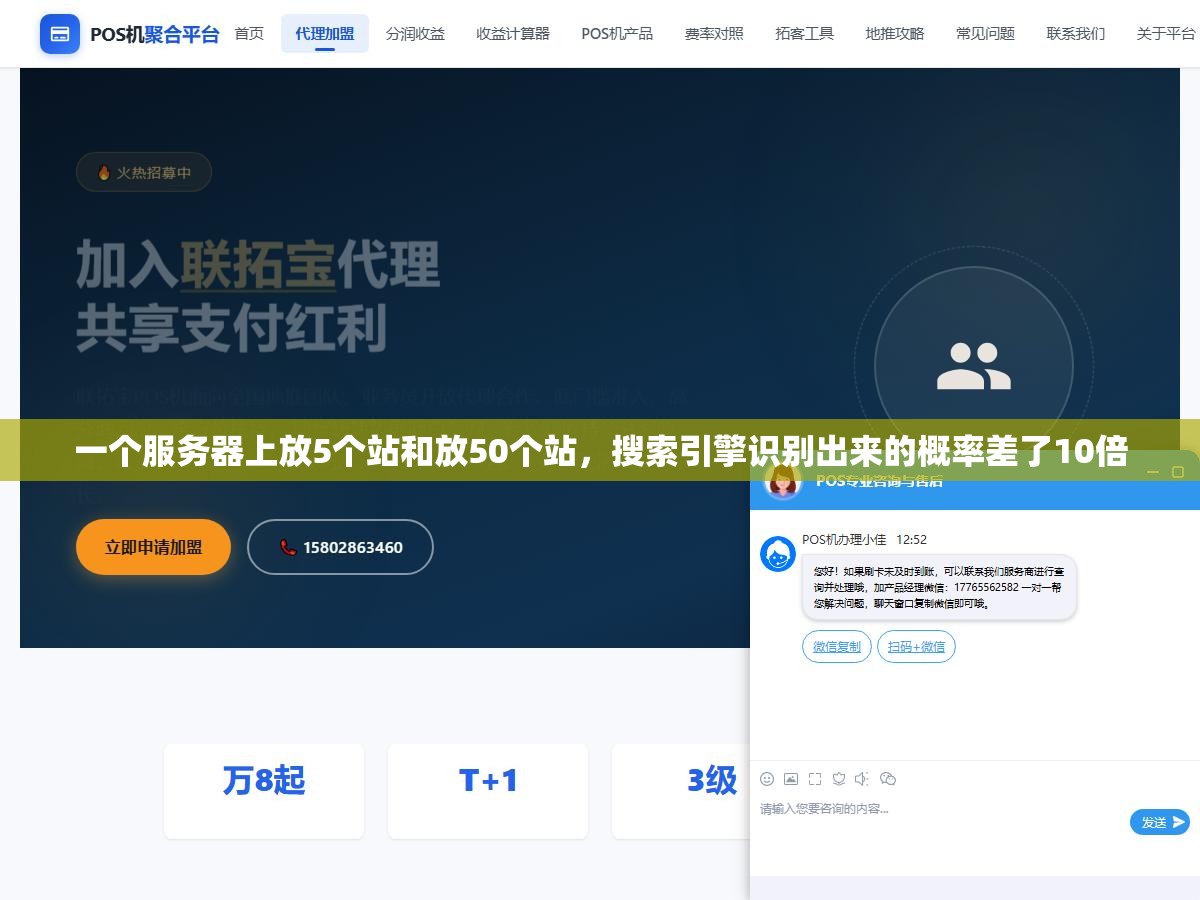Screen dimensions: 1200x900
Task: Open the 首页 menu item
Action: pyautogui.click(x=249, y=33)
